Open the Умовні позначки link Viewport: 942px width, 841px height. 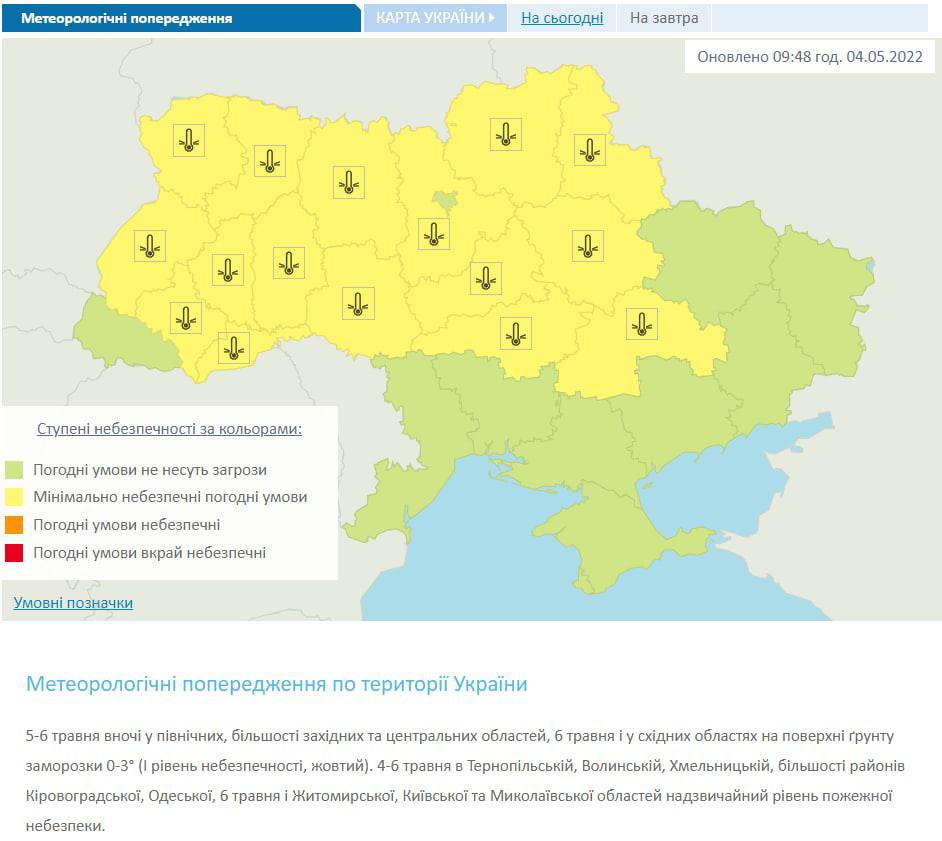[x=73, y=603]
